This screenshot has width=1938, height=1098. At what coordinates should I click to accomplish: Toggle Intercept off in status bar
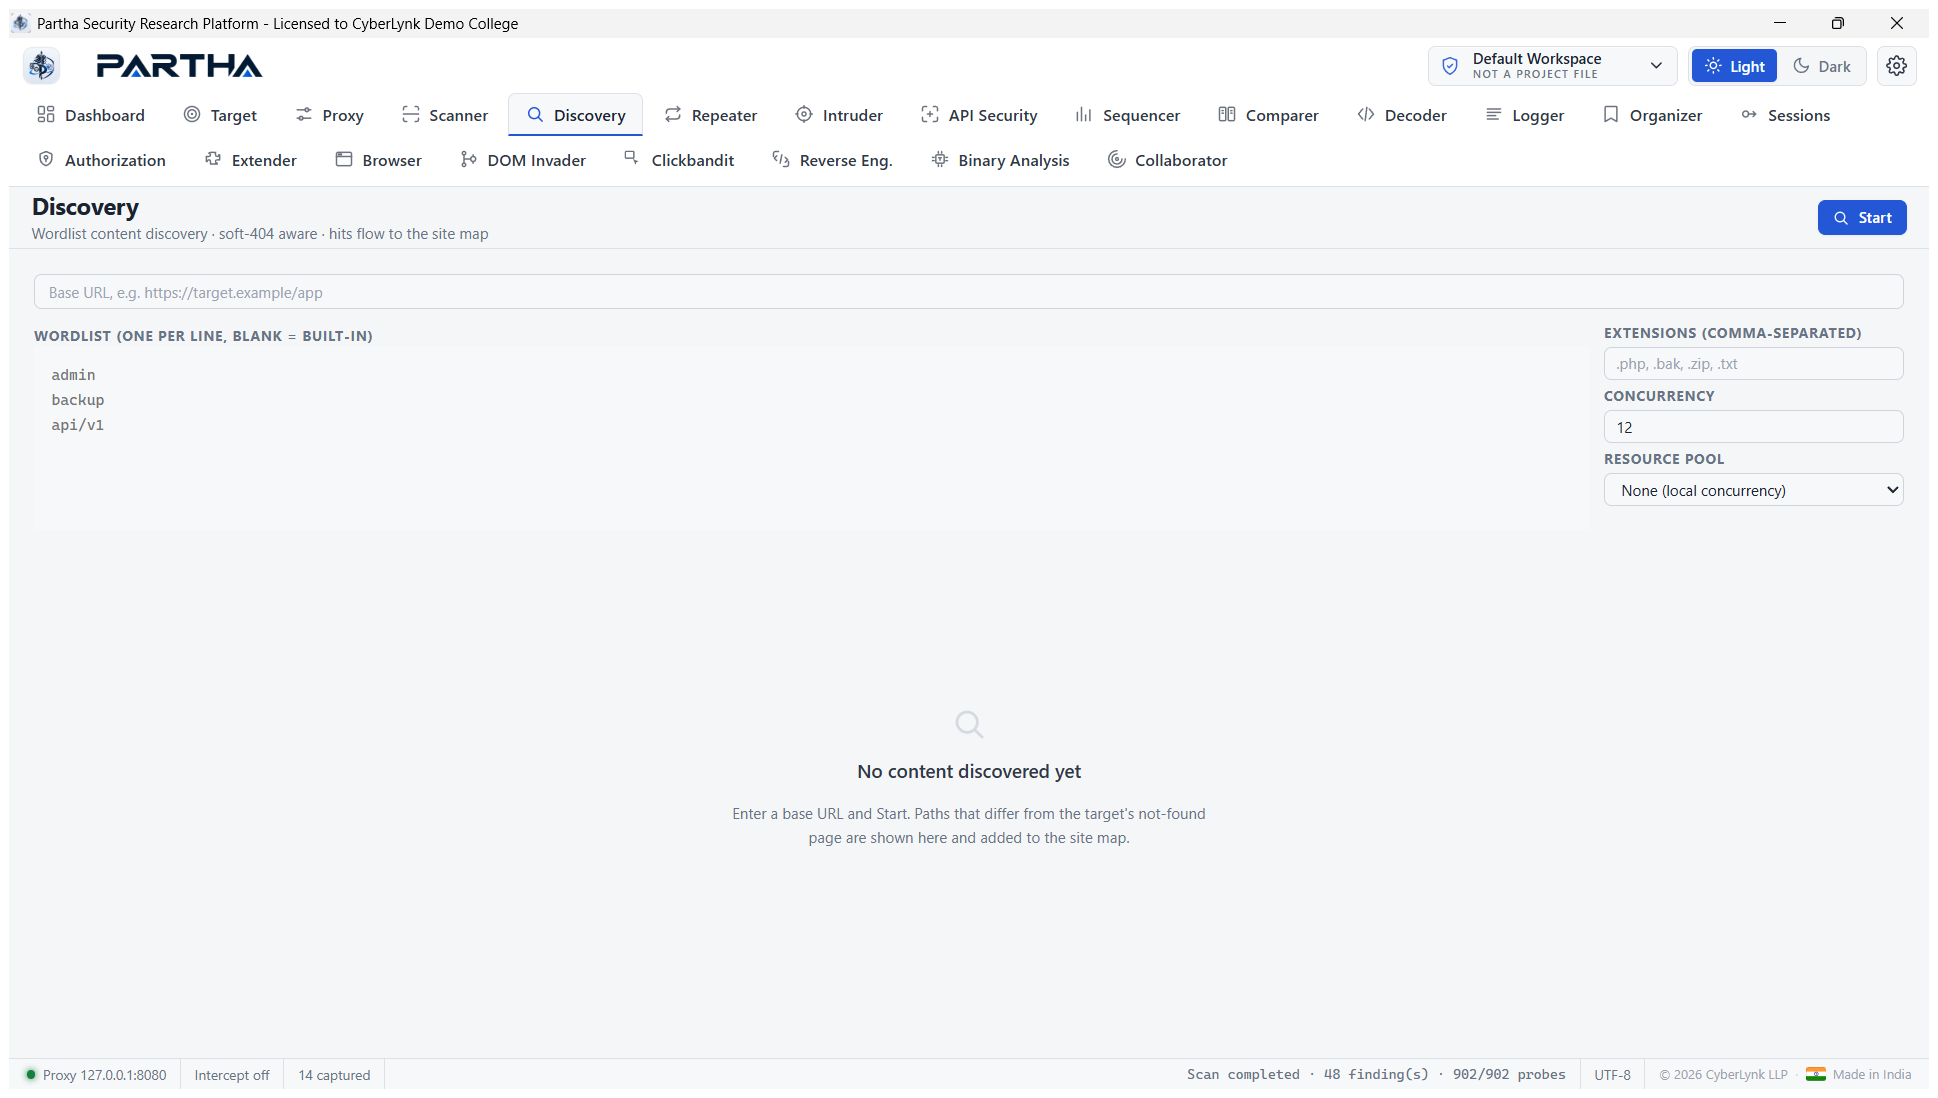click(x=232, y=1075)
